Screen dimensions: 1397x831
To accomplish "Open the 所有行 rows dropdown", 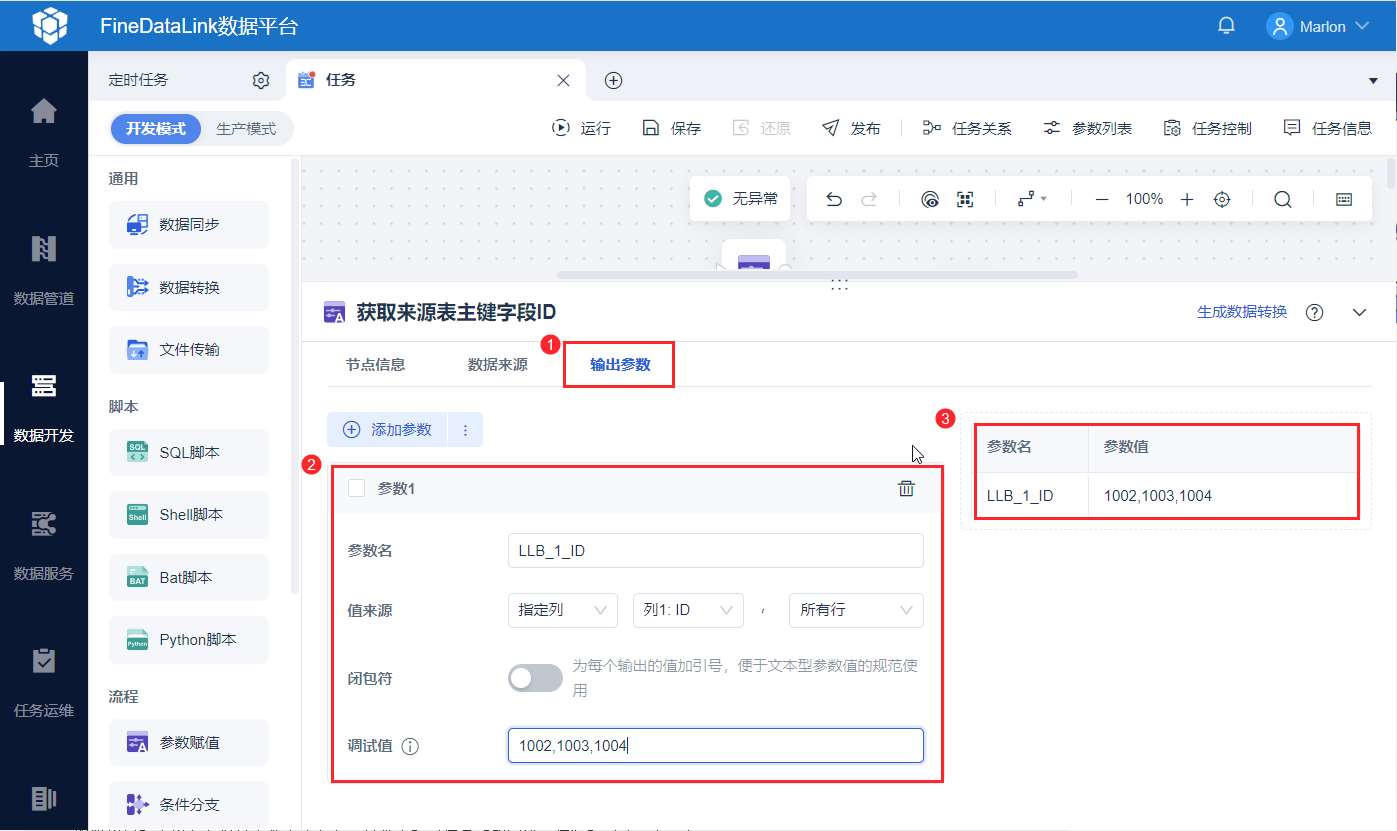I will pos(856,610).
